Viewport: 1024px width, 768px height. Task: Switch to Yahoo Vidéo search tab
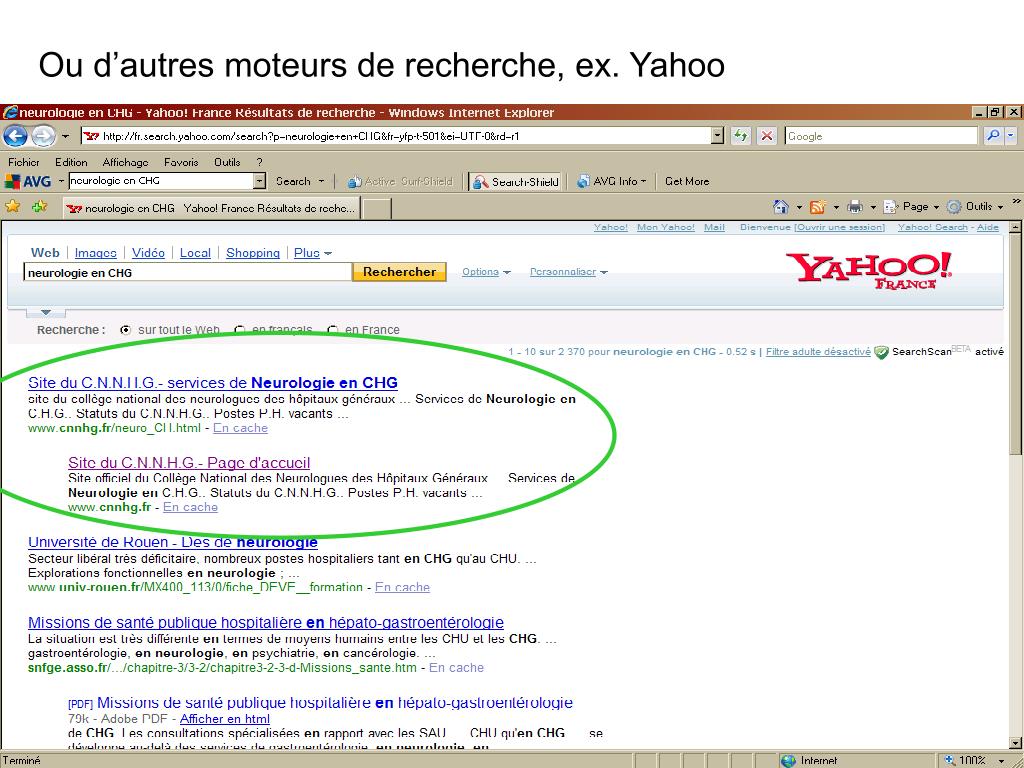[x=148, y=253]
